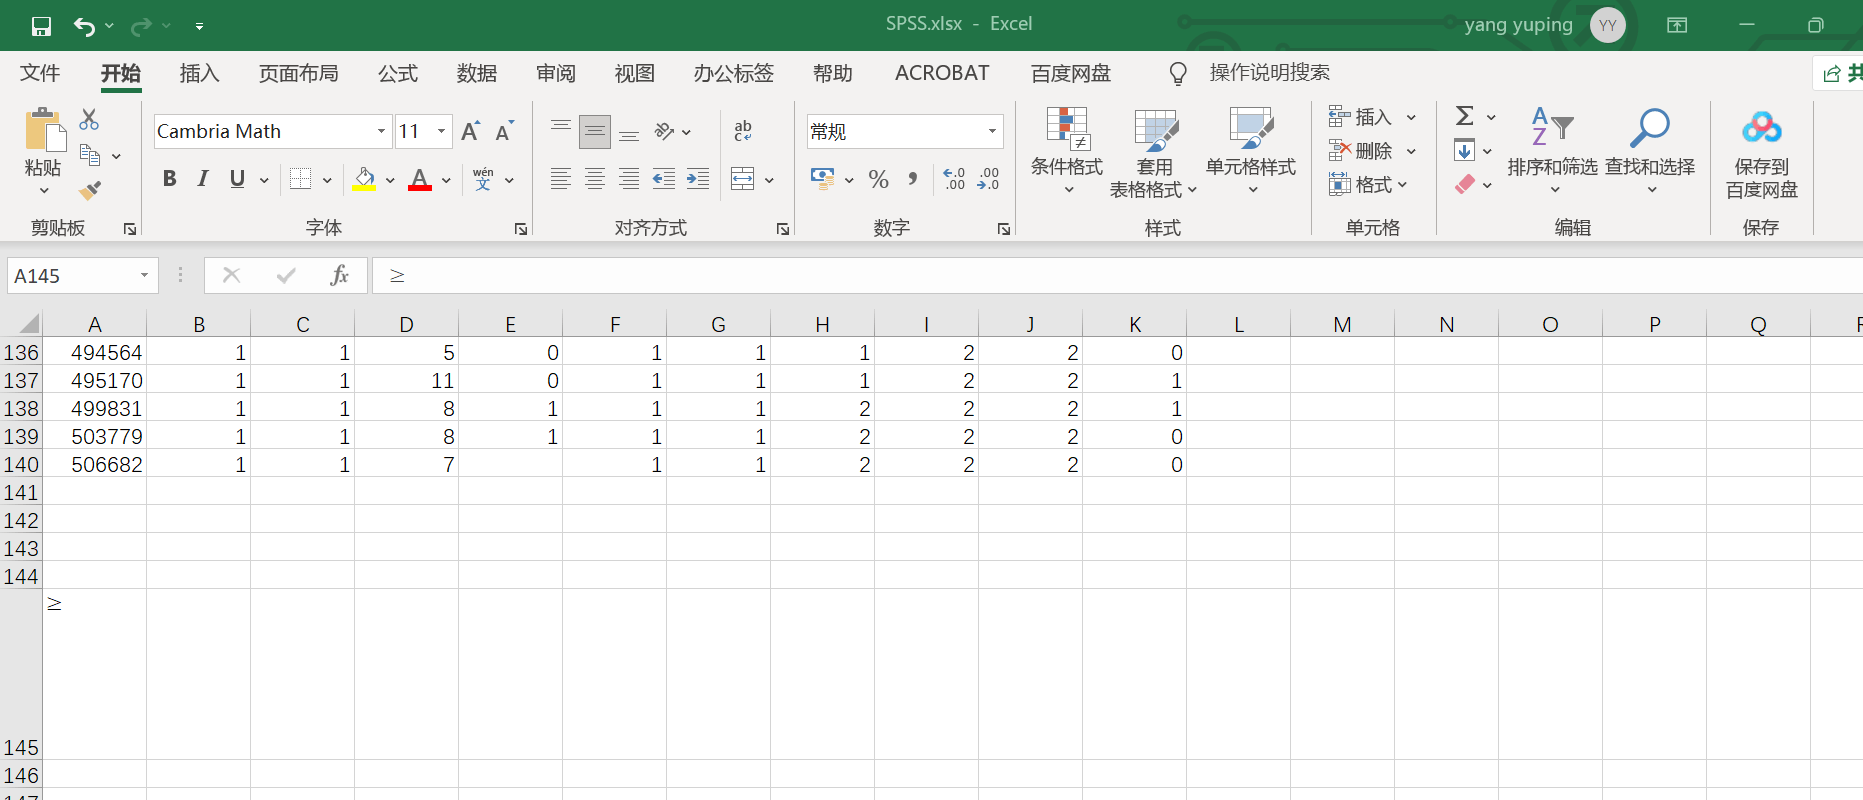The image size is (1863, 800).
Task: Click 保存到百度网盘 button
Action: pyautogui.click(x=1762, y=154)
